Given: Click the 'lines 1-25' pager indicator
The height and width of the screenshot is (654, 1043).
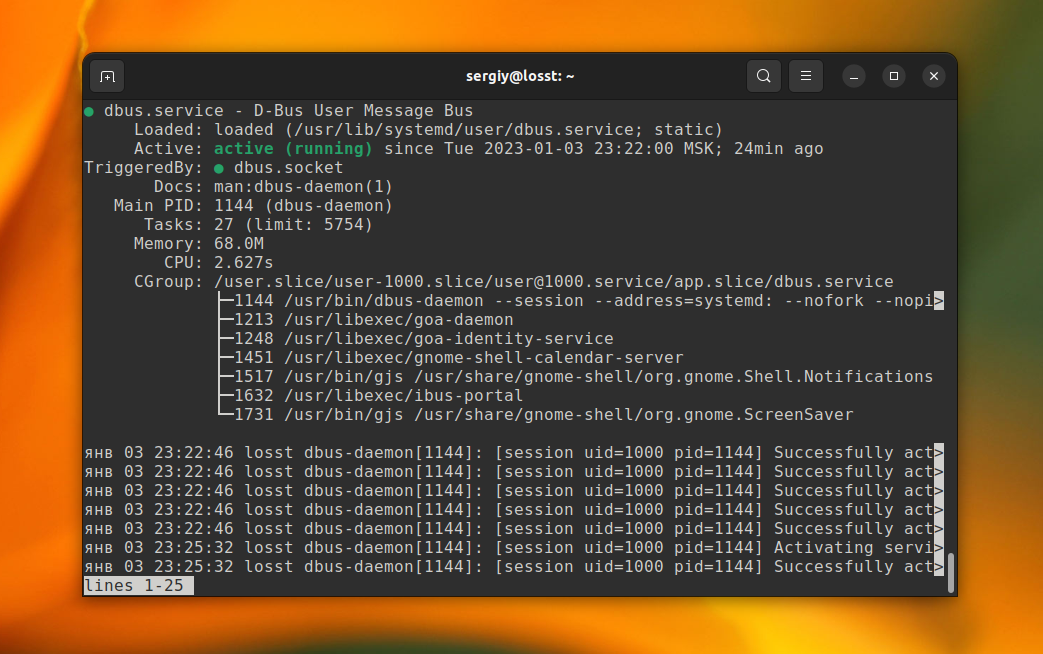Looking at the screenshot, I should (138, 585).
